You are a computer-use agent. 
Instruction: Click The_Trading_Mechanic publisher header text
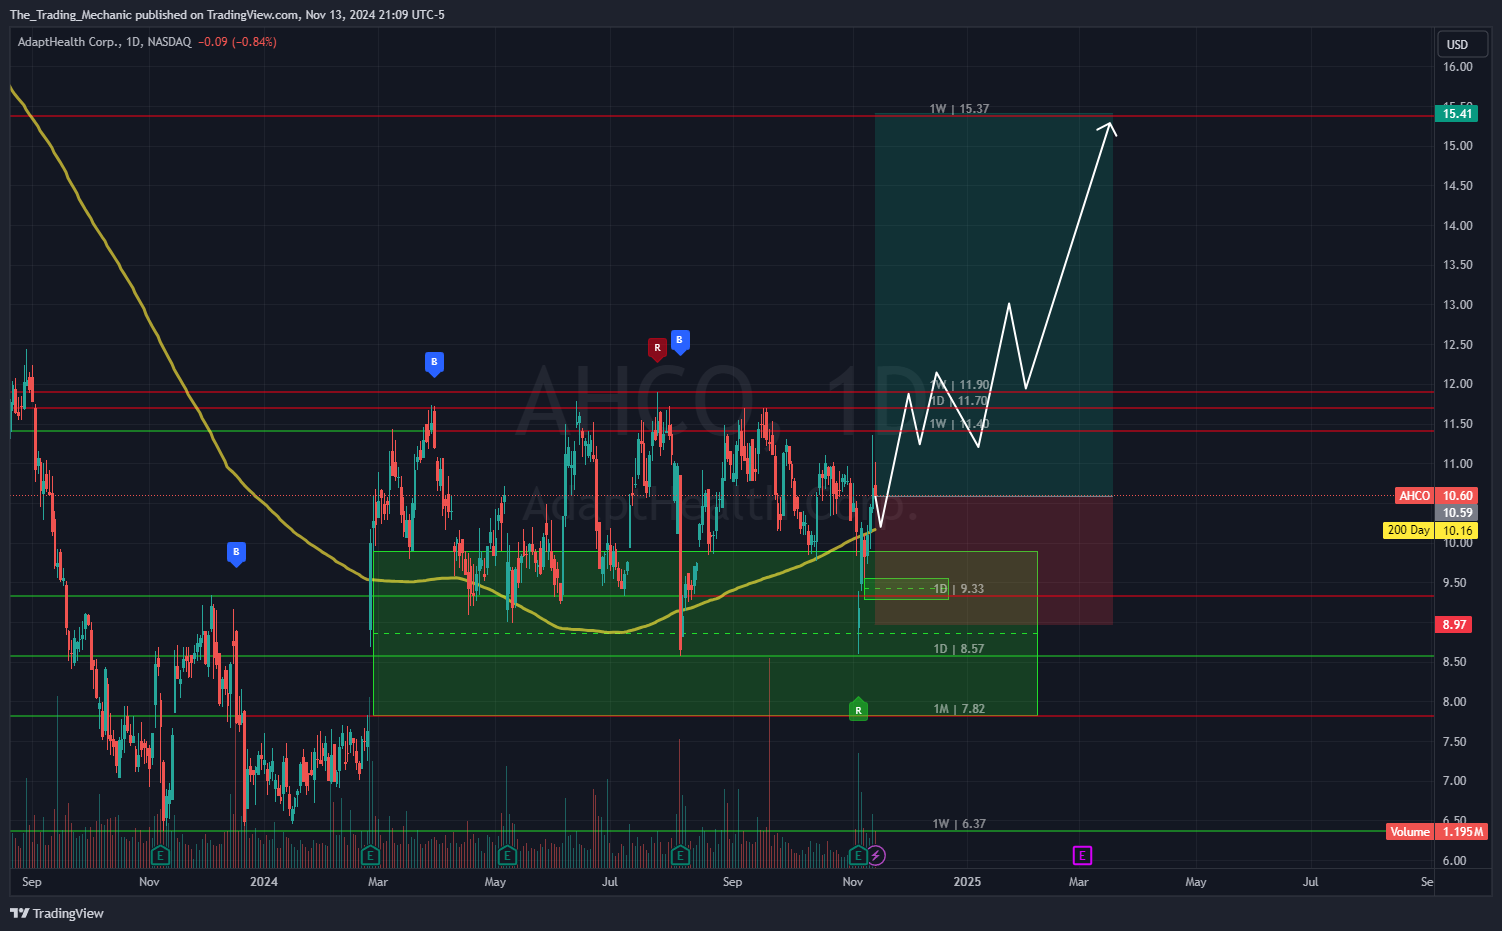[x=70, y=14]
